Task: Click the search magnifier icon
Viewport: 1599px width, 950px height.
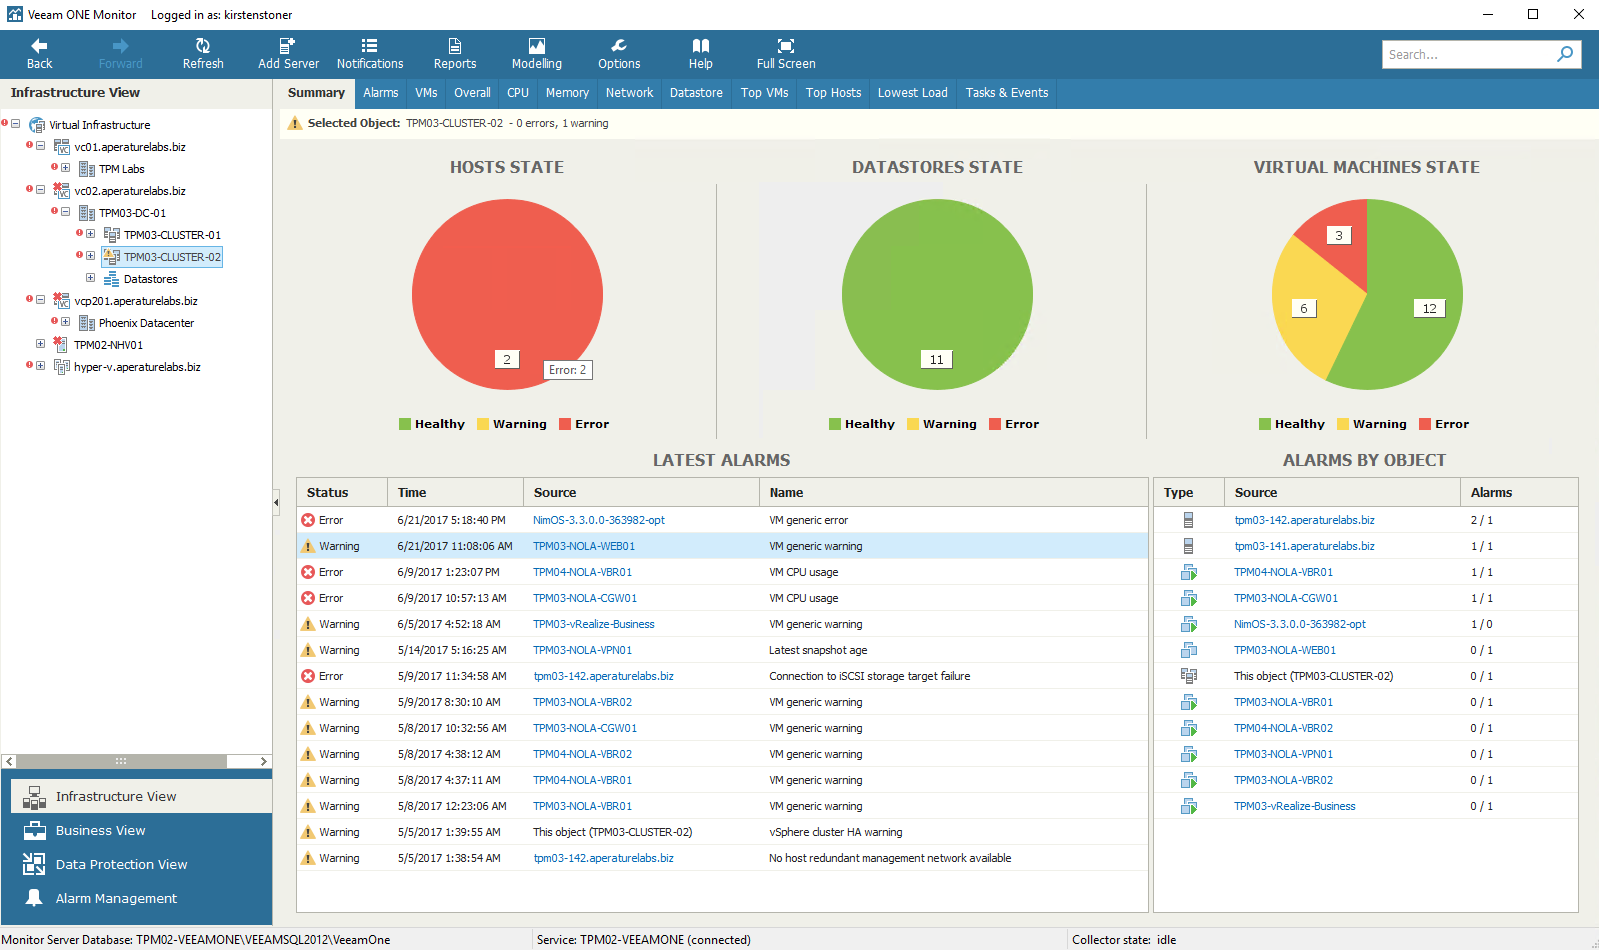Action: [1565, 54]
